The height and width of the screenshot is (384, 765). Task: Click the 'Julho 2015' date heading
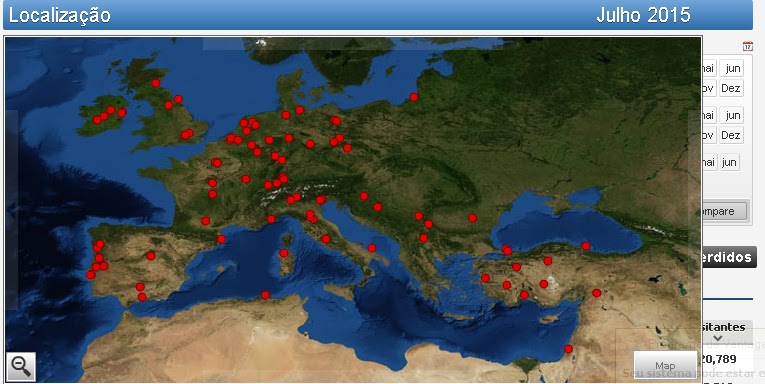coord(644,15)
